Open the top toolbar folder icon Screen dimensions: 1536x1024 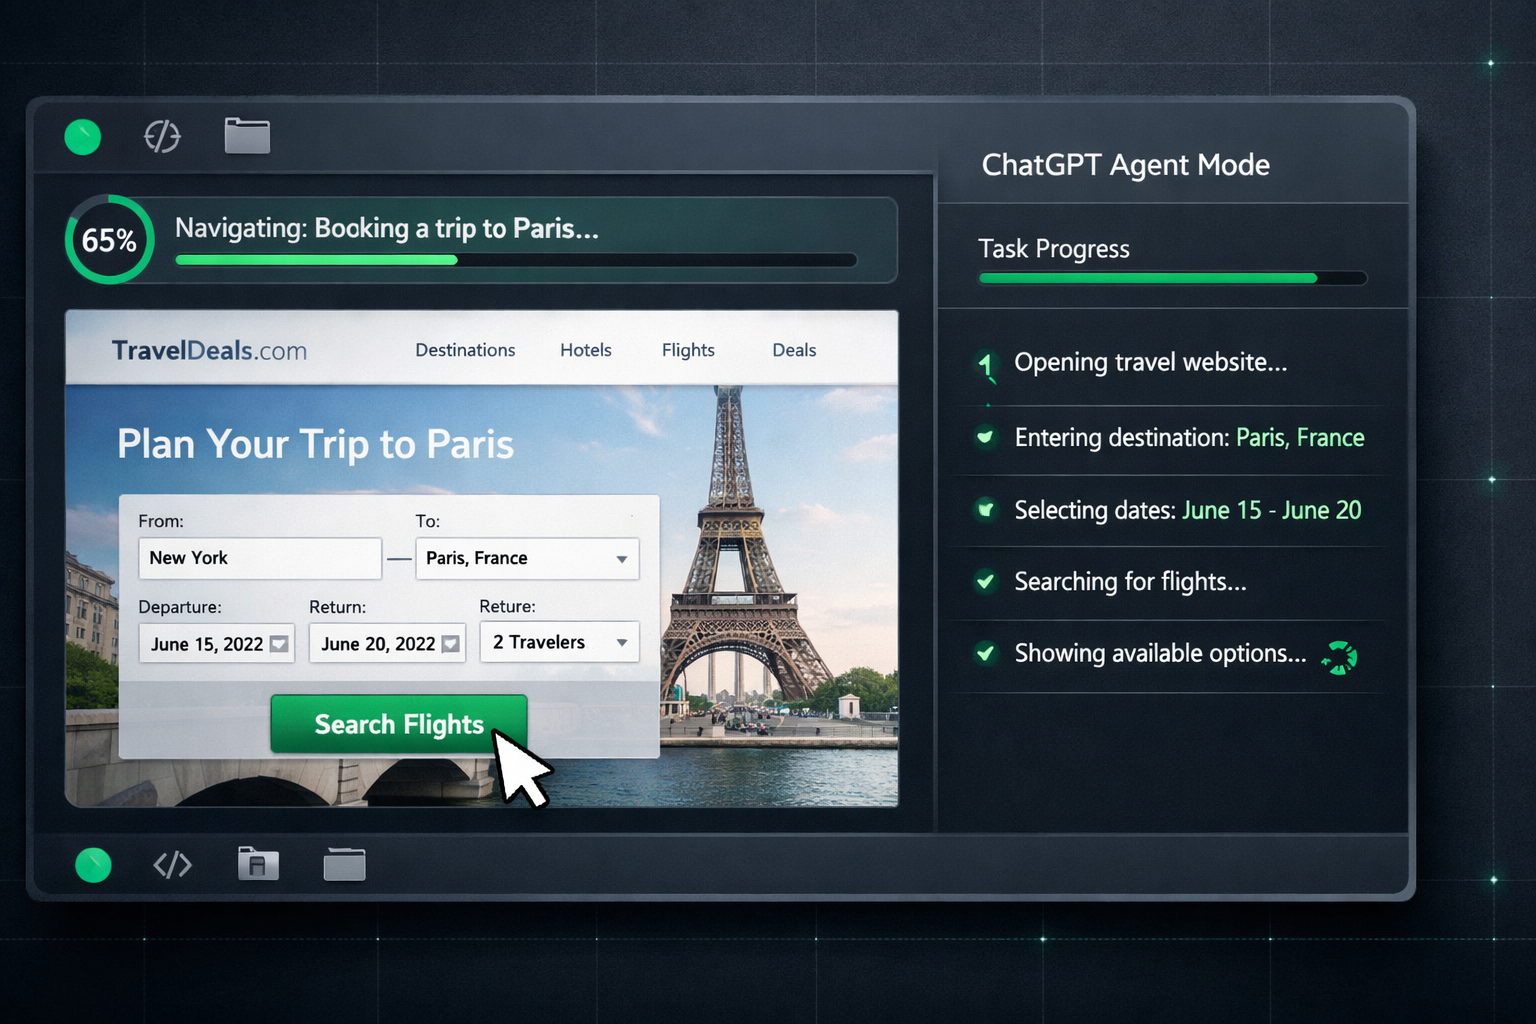247,136
